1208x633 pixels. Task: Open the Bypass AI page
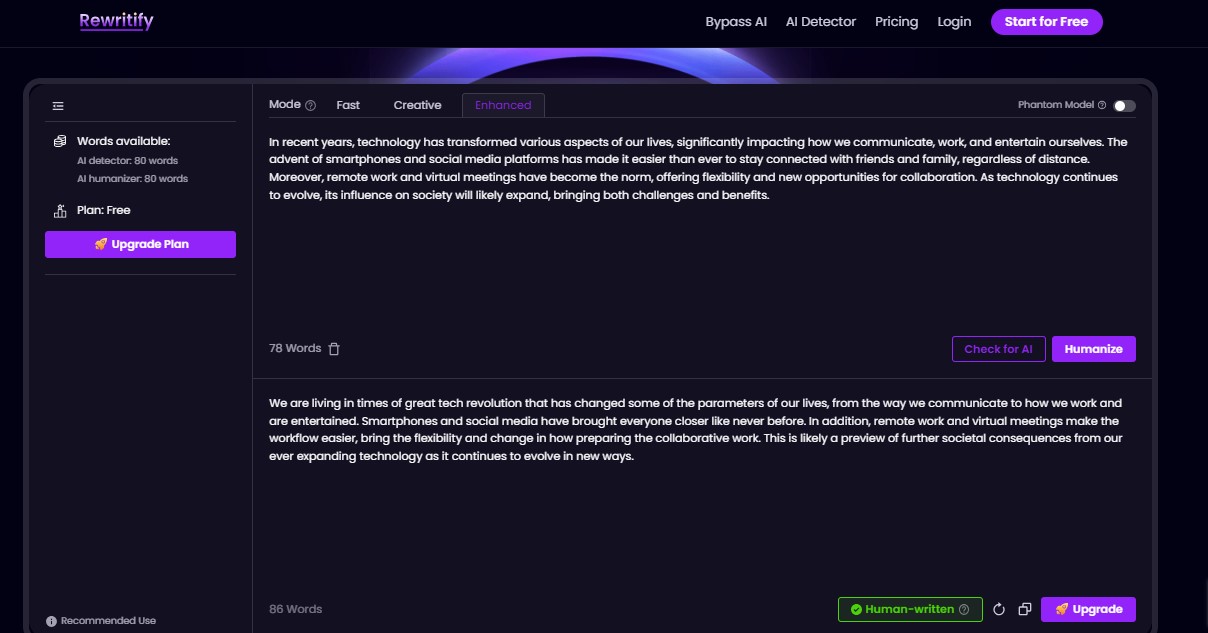click(x=736, y=22)
